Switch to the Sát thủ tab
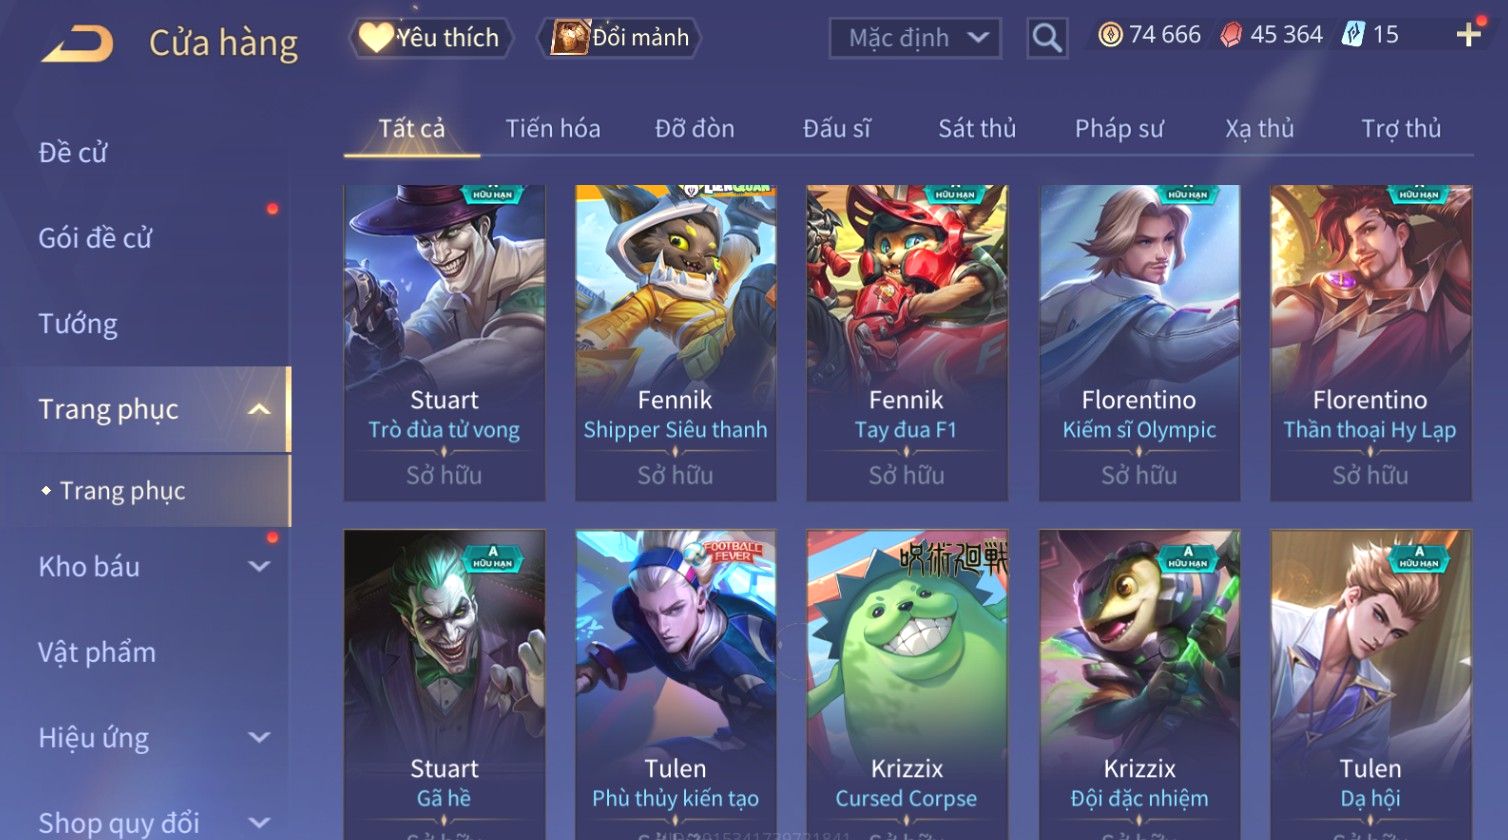1508x840 pixels. click(977, 129)
